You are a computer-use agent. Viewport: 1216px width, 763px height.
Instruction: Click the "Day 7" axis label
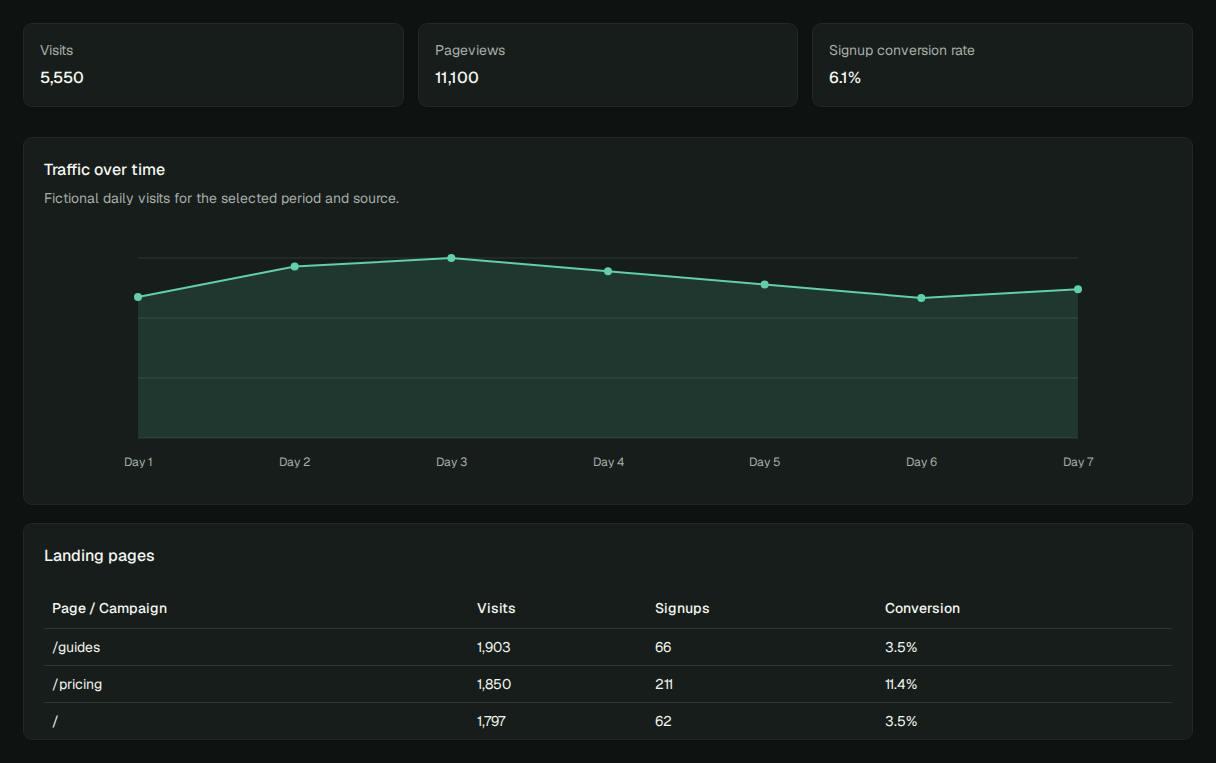[1078, 462]
